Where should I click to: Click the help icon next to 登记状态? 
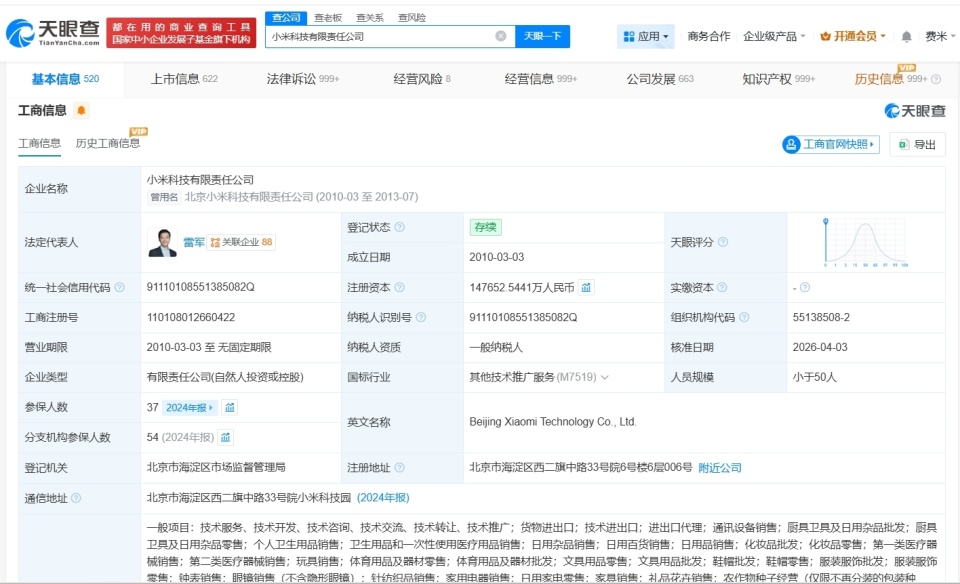(399, 227)
